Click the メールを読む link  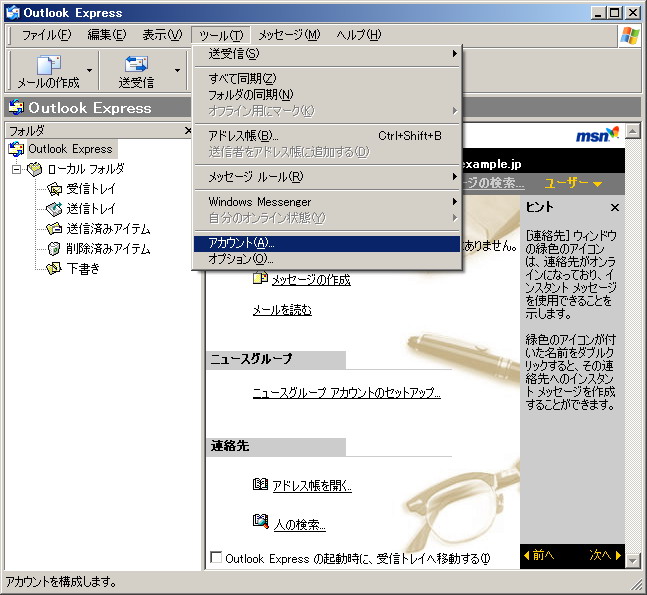point(282,310)
